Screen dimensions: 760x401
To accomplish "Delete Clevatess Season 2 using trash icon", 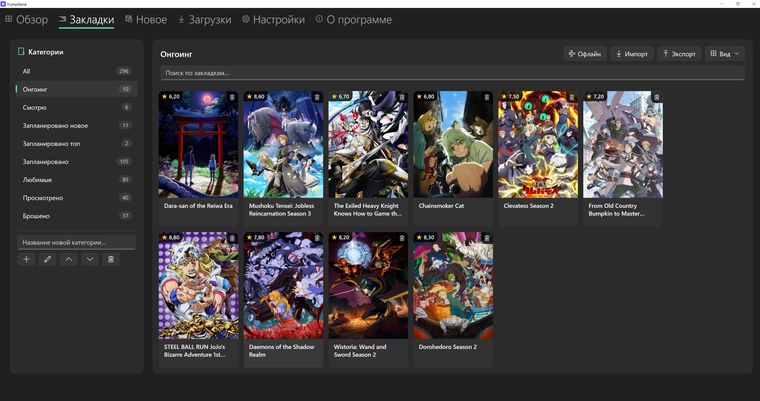I will [x=571, y=97].
